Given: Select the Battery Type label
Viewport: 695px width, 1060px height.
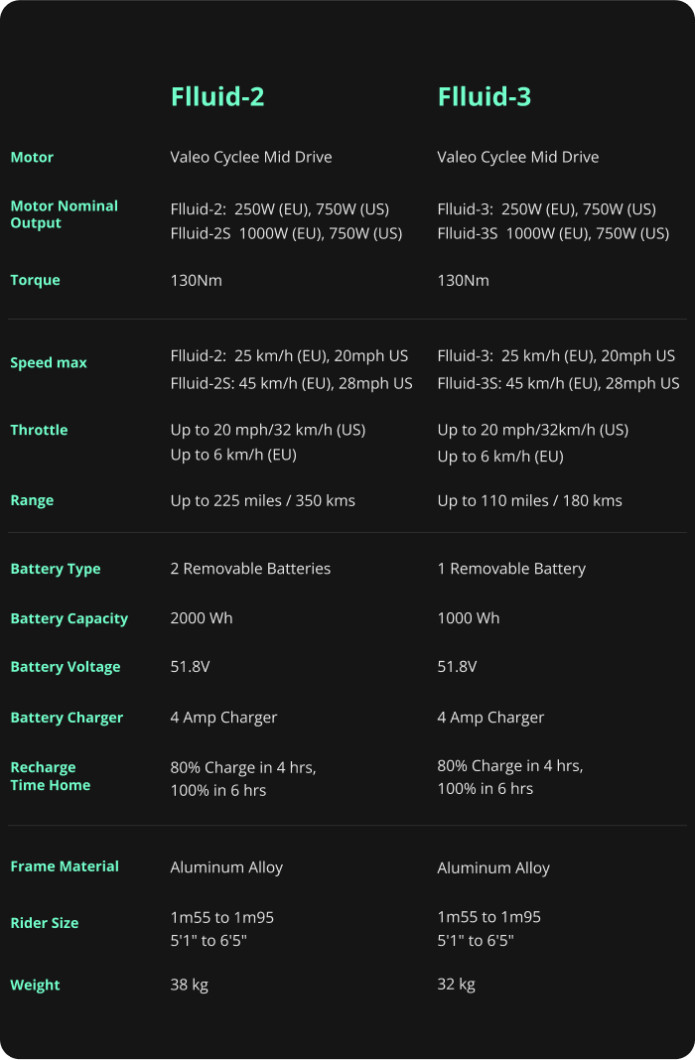Looking at the screenshot, I should (55, 569).
